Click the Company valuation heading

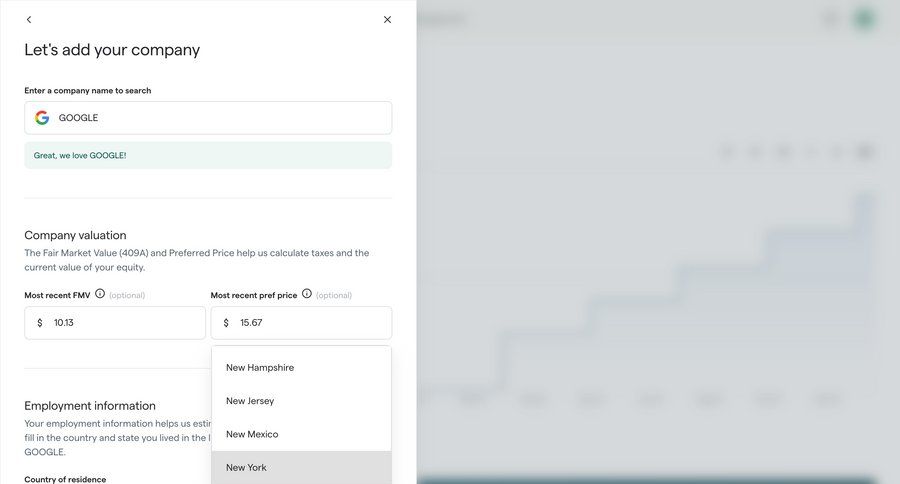(75, 235)
